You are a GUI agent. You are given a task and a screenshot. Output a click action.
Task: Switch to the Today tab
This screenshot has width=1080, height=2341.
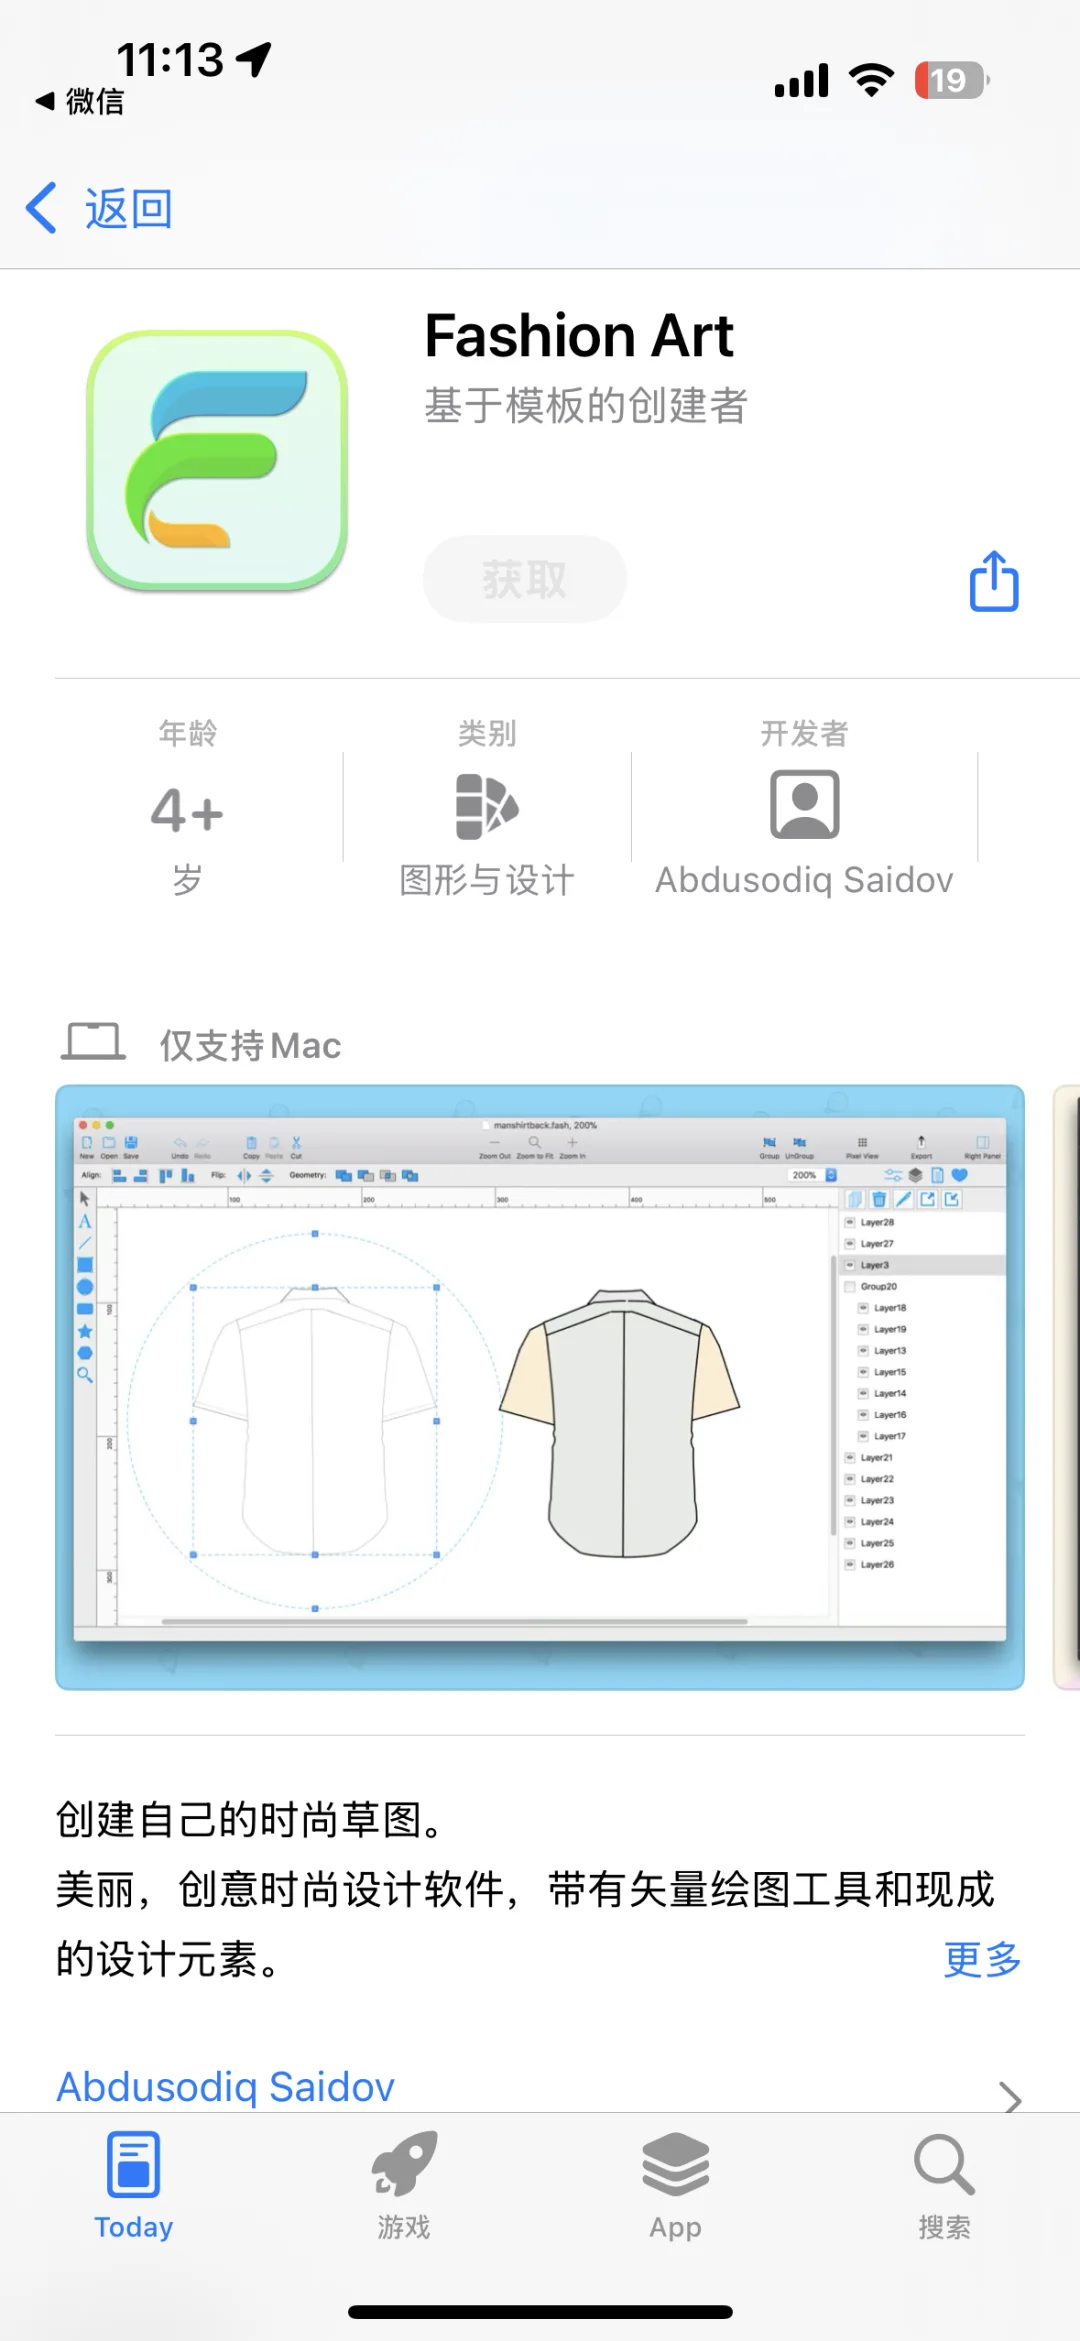[x=134, y=2185]
